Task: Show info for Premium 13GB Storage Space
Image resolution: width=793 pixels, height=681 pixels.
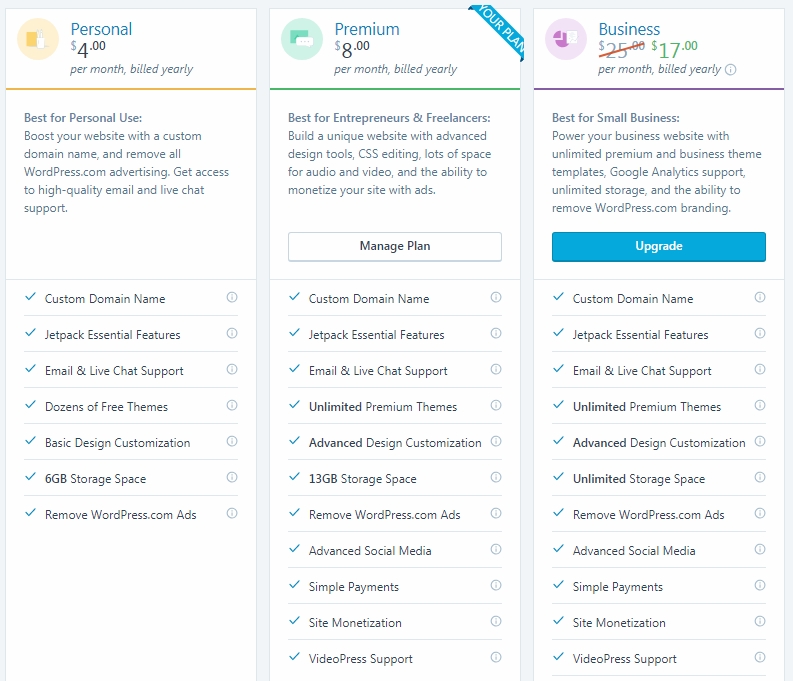Action: coord(496,478)
